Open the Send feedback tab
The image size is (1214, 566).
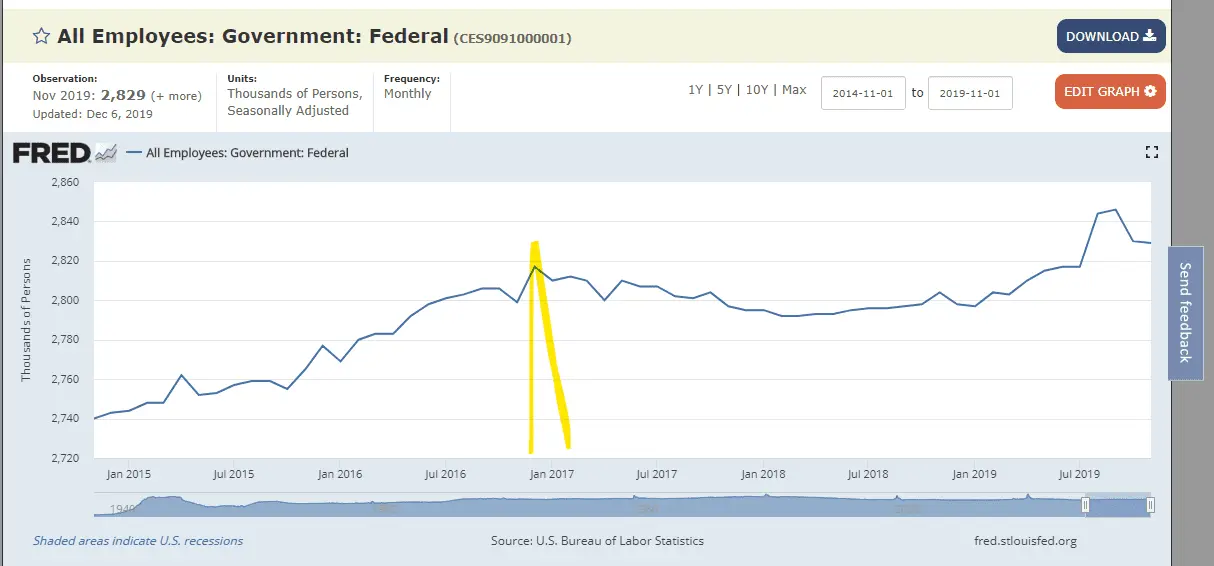1184,312
